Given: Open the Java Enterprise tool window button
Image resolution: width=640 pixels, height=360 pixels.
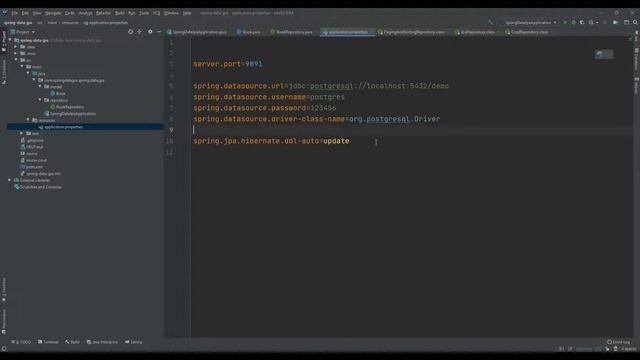Looking at the screenshot, I should coord(102,342).
